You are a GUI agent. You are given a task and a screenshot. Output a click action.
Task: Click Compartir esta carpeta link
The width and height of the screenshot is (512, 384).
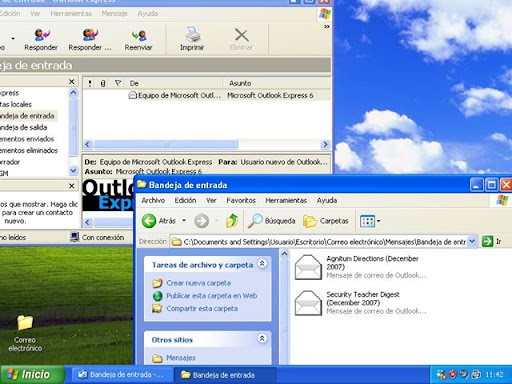point(202,309)
